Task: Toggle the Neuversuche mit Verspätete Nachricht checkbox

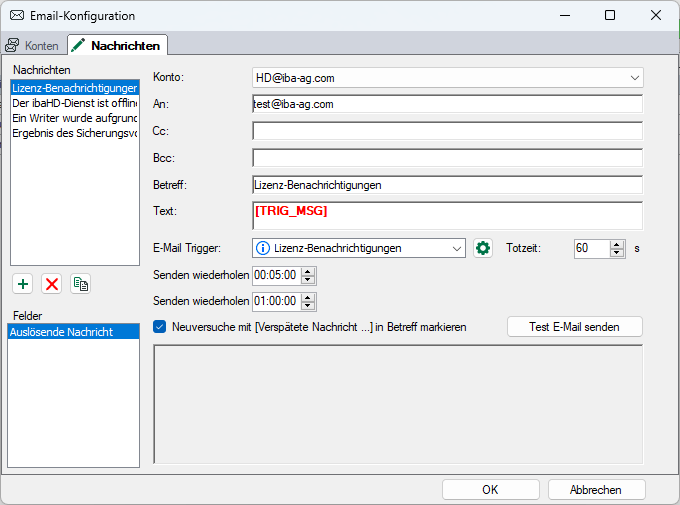Action: tap(159, 327)
